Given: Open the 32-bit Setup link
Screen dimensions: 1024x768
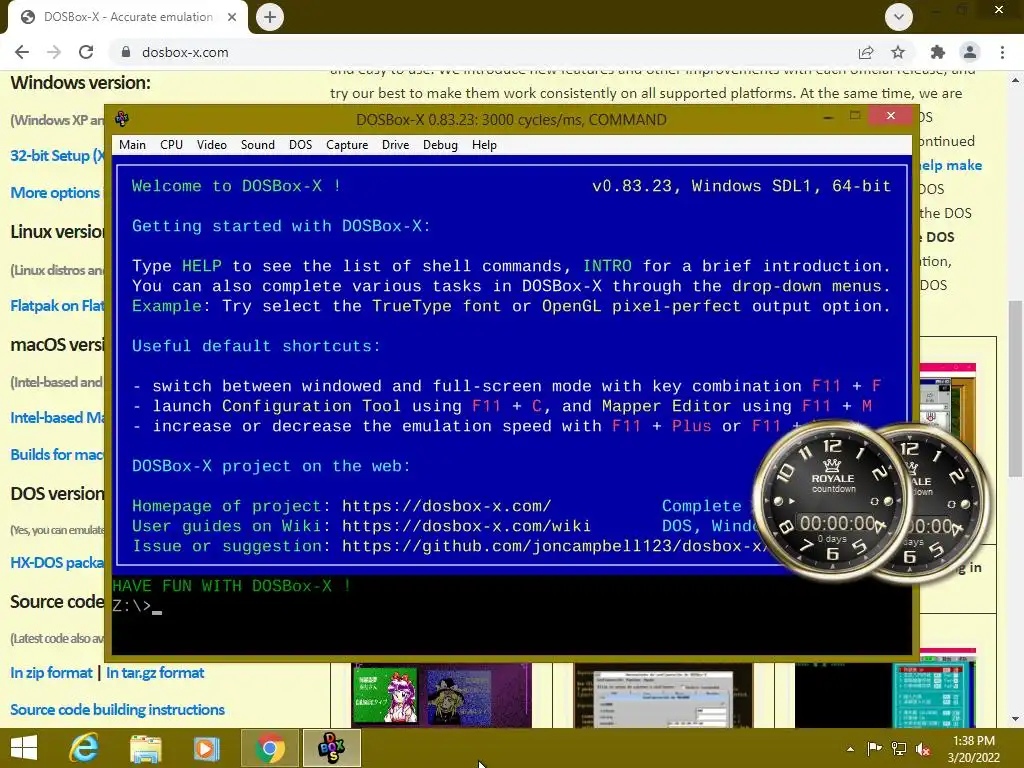Looking at the screenshot, I should pos(57,155).
